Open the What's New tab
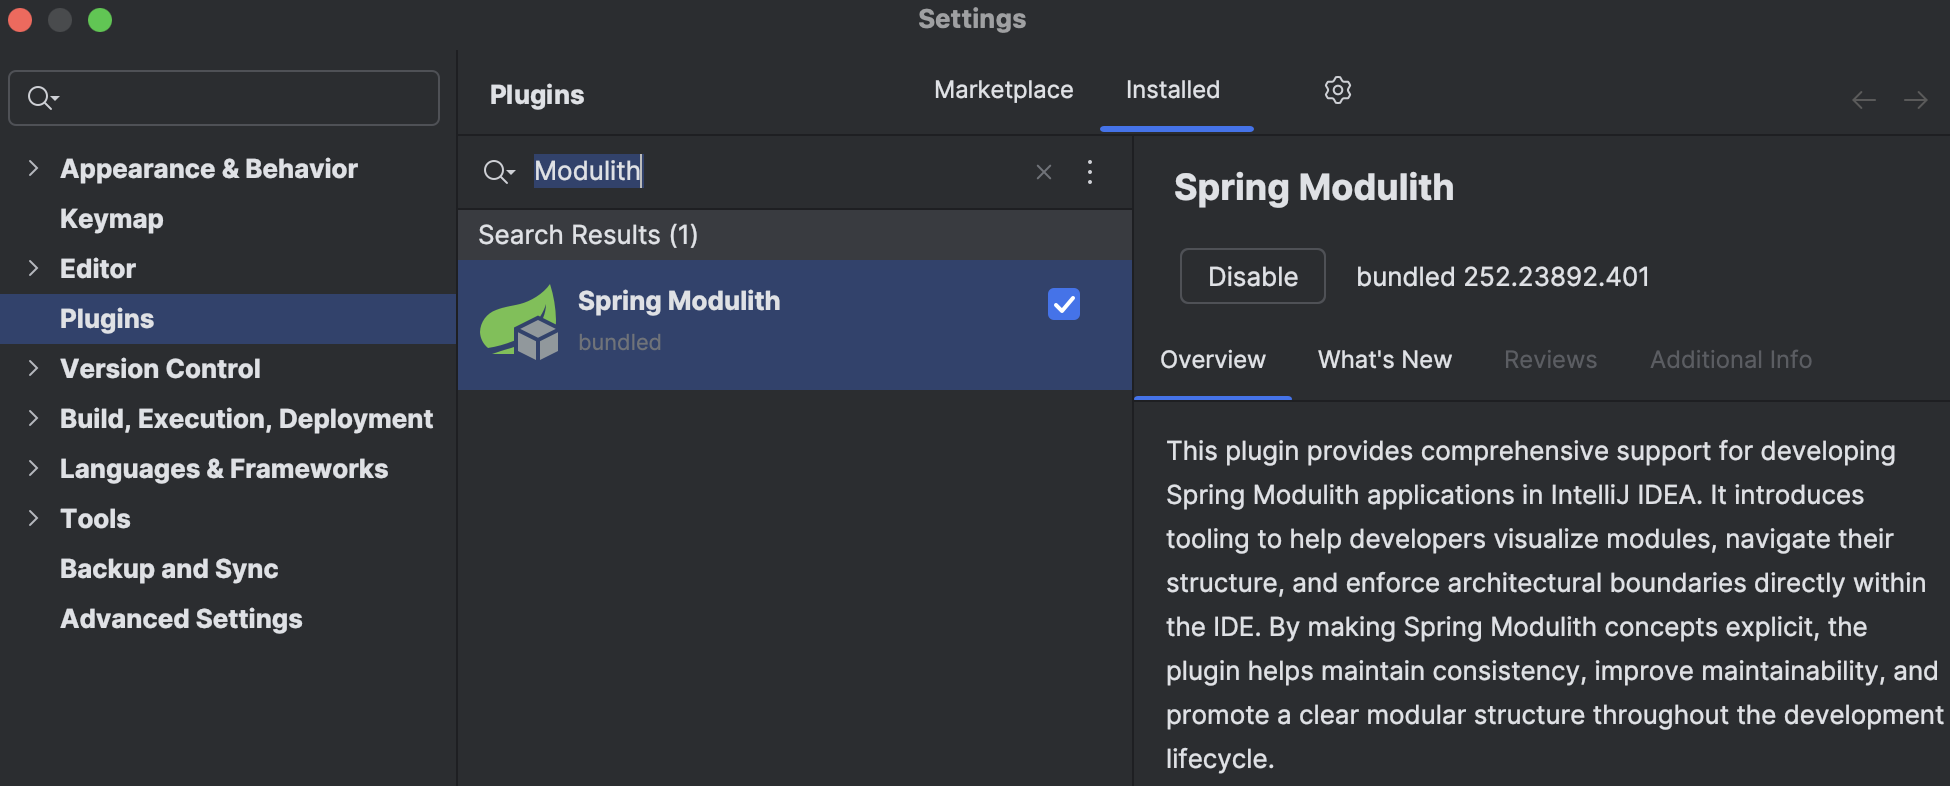The width and height of the screenshot is (1950, 786). [1385, 360]
